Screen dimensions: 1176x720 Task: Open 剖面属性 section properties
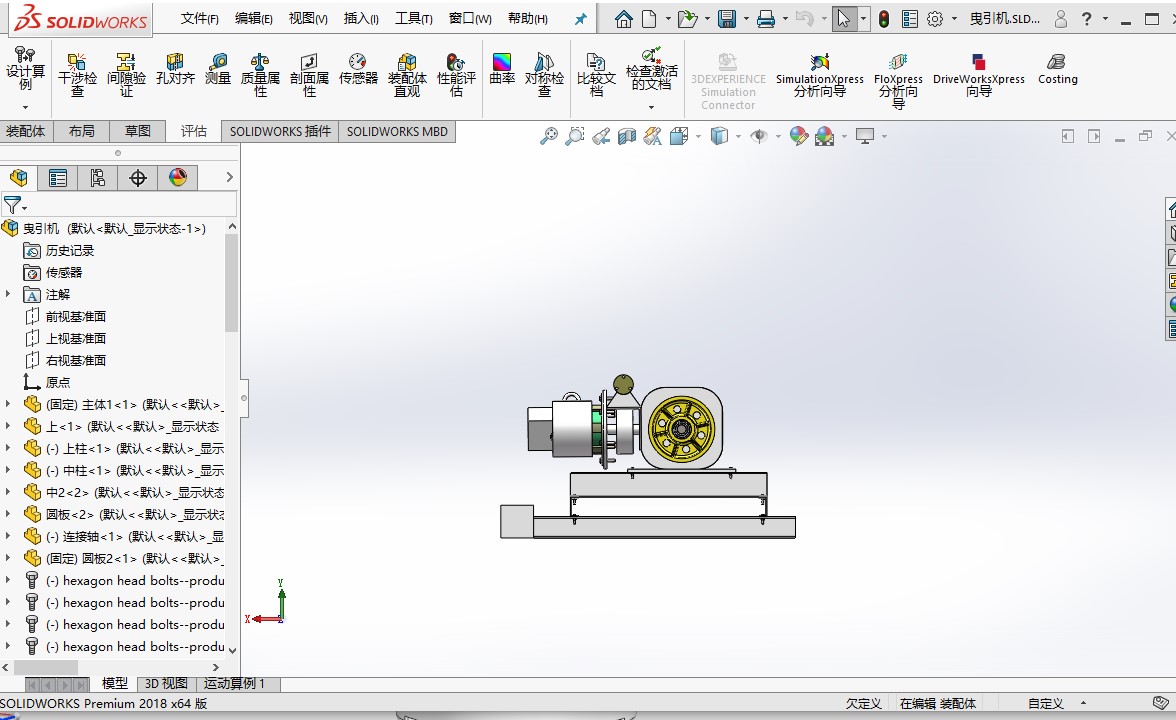(309, 75)
